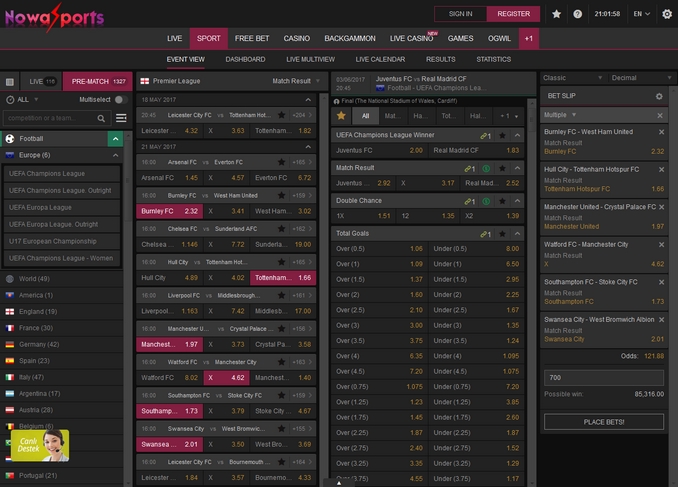Viewport: 678px width, 487px height.
Task: Click link icon in Total Goals header
Action: pos(485,234)
